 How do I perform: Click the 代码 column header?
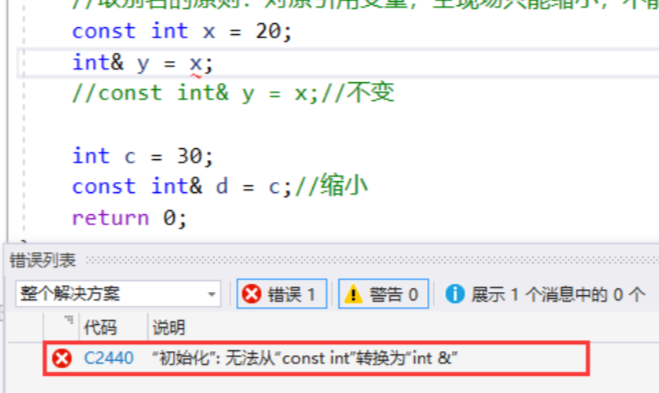100,327
